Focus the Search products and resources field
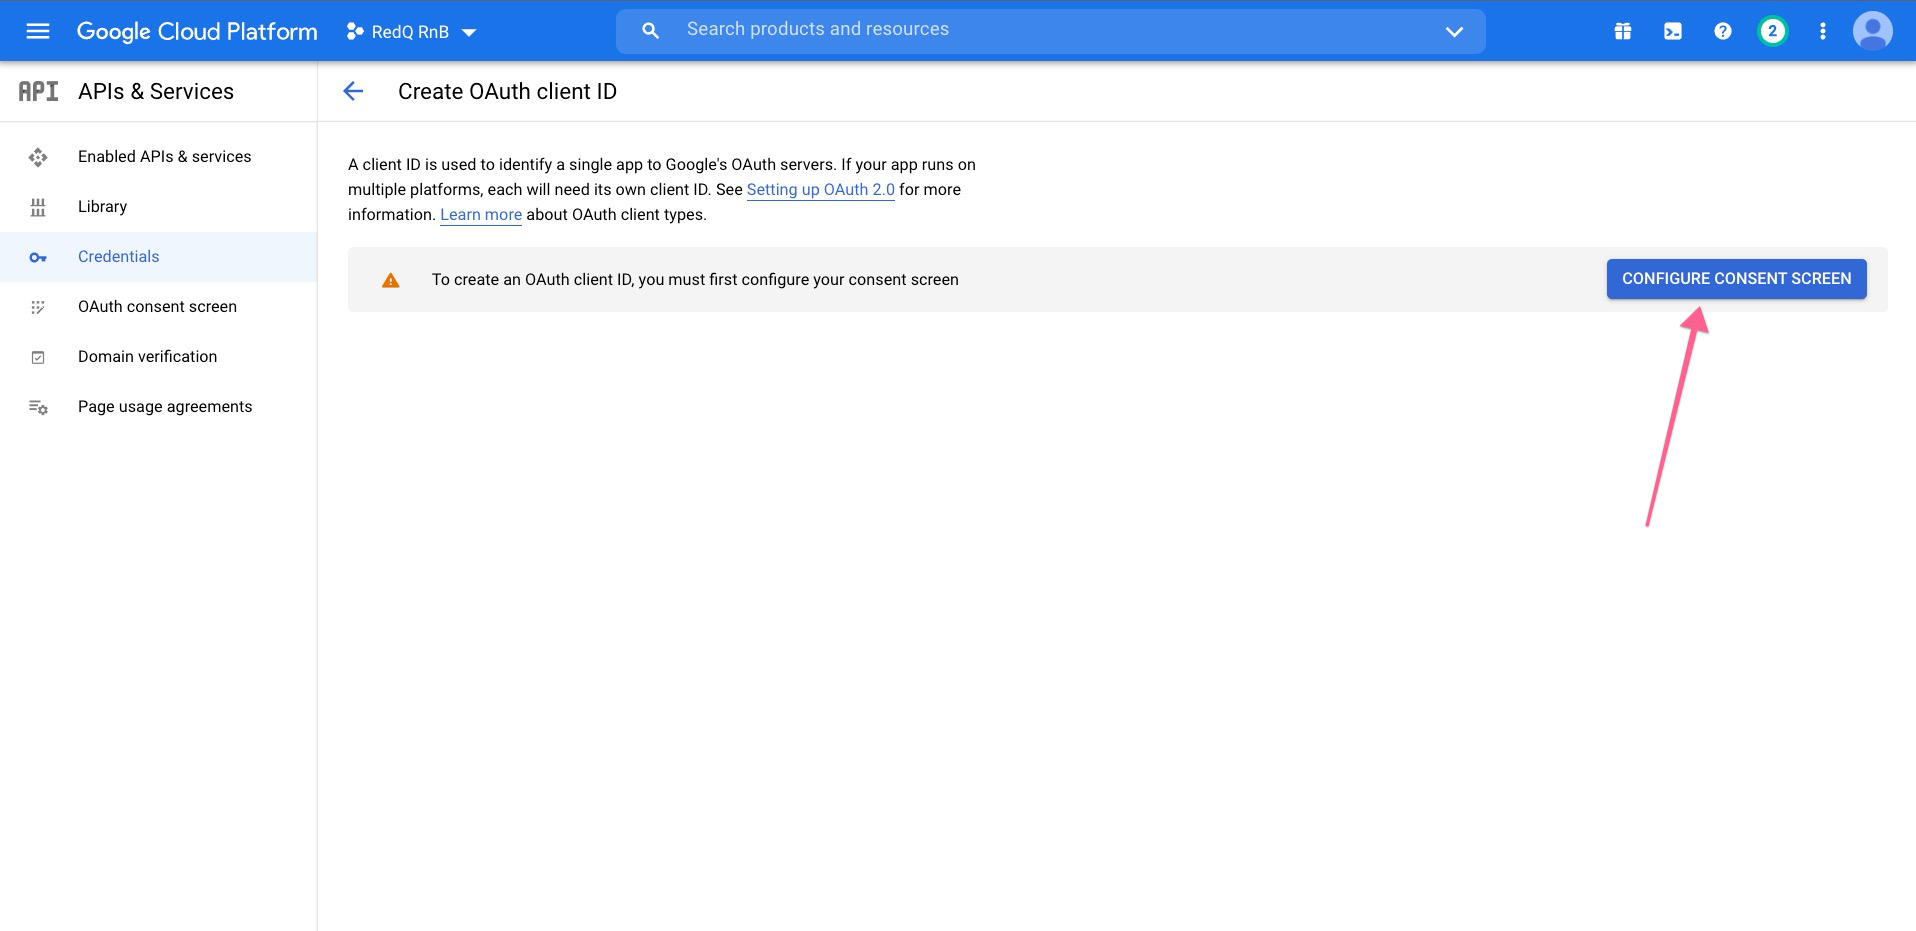The width and height of the screenshot is (1916, 931). click(x=1050, y=31)
